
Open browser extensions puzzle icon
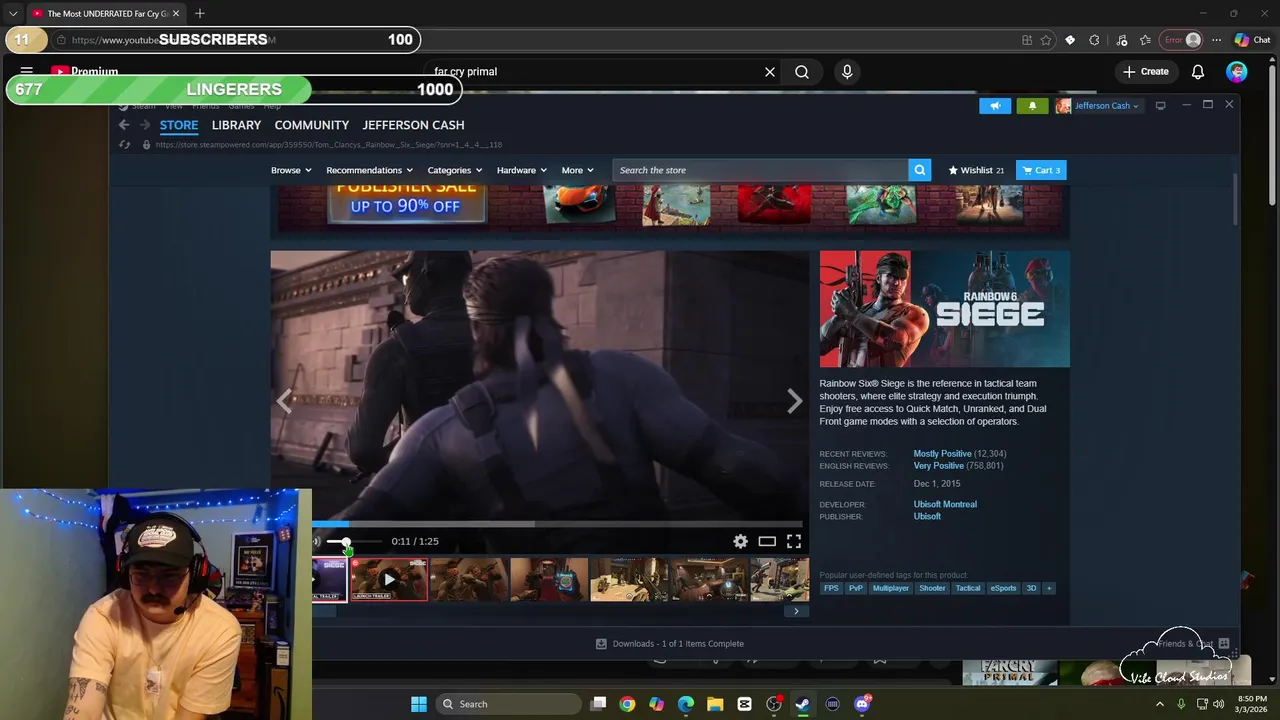pyautogui.click(x=1094, y=40)
